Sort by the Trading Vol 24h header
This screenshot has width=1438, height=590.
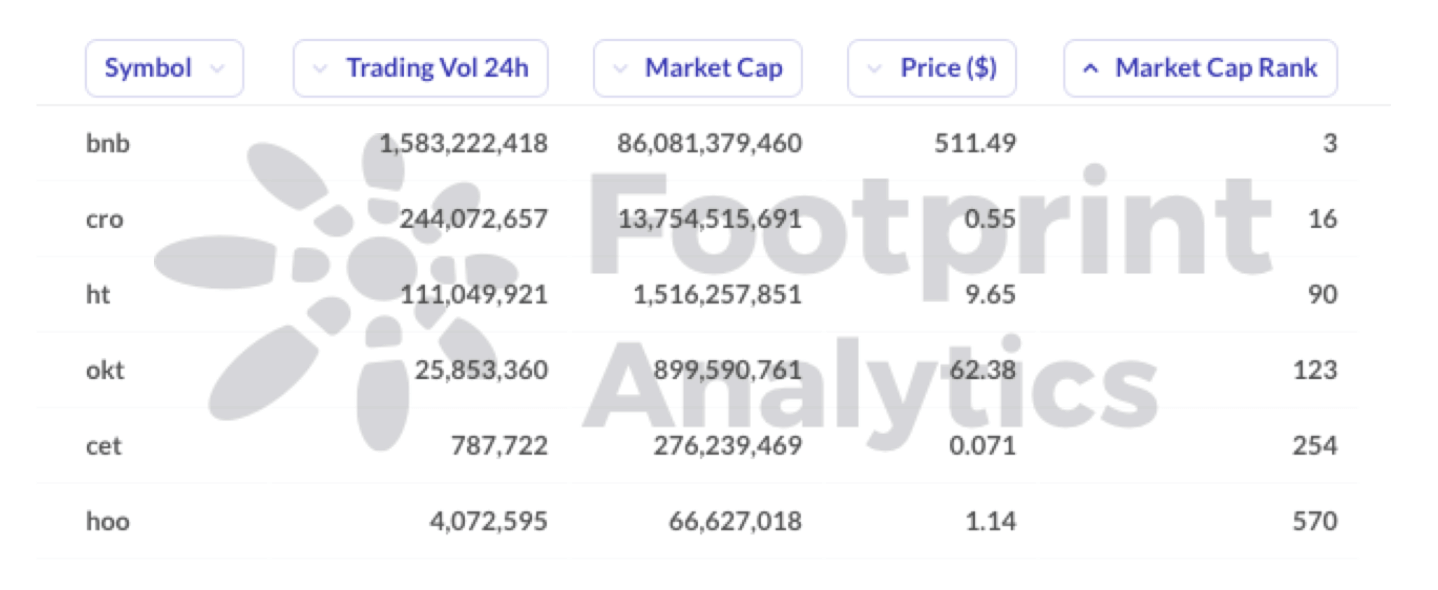pos(420,68)
